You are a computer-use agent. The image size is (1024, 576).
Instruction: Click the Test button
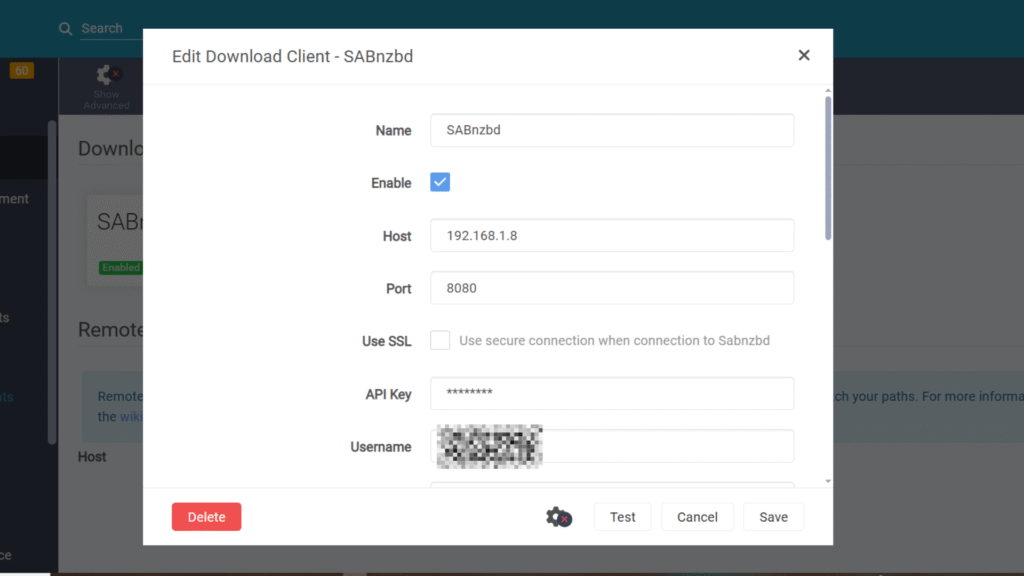(x=622, y=517)
